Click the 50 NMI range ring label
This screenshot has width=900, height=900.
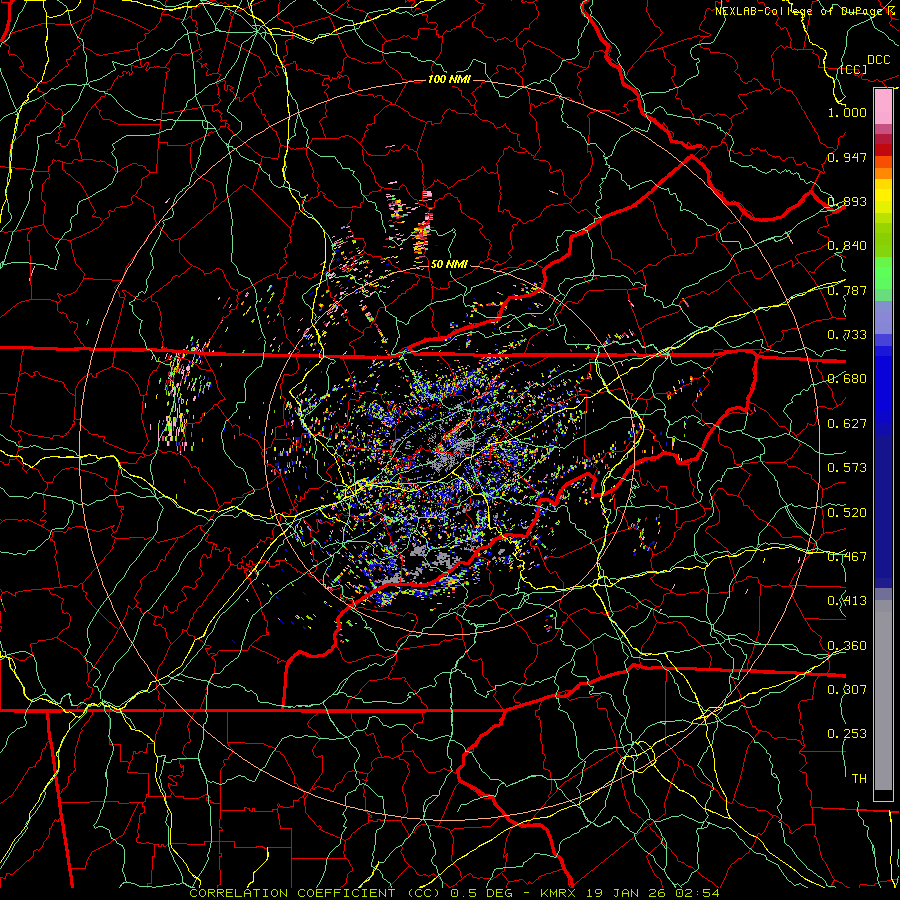[x=449, y=265]
